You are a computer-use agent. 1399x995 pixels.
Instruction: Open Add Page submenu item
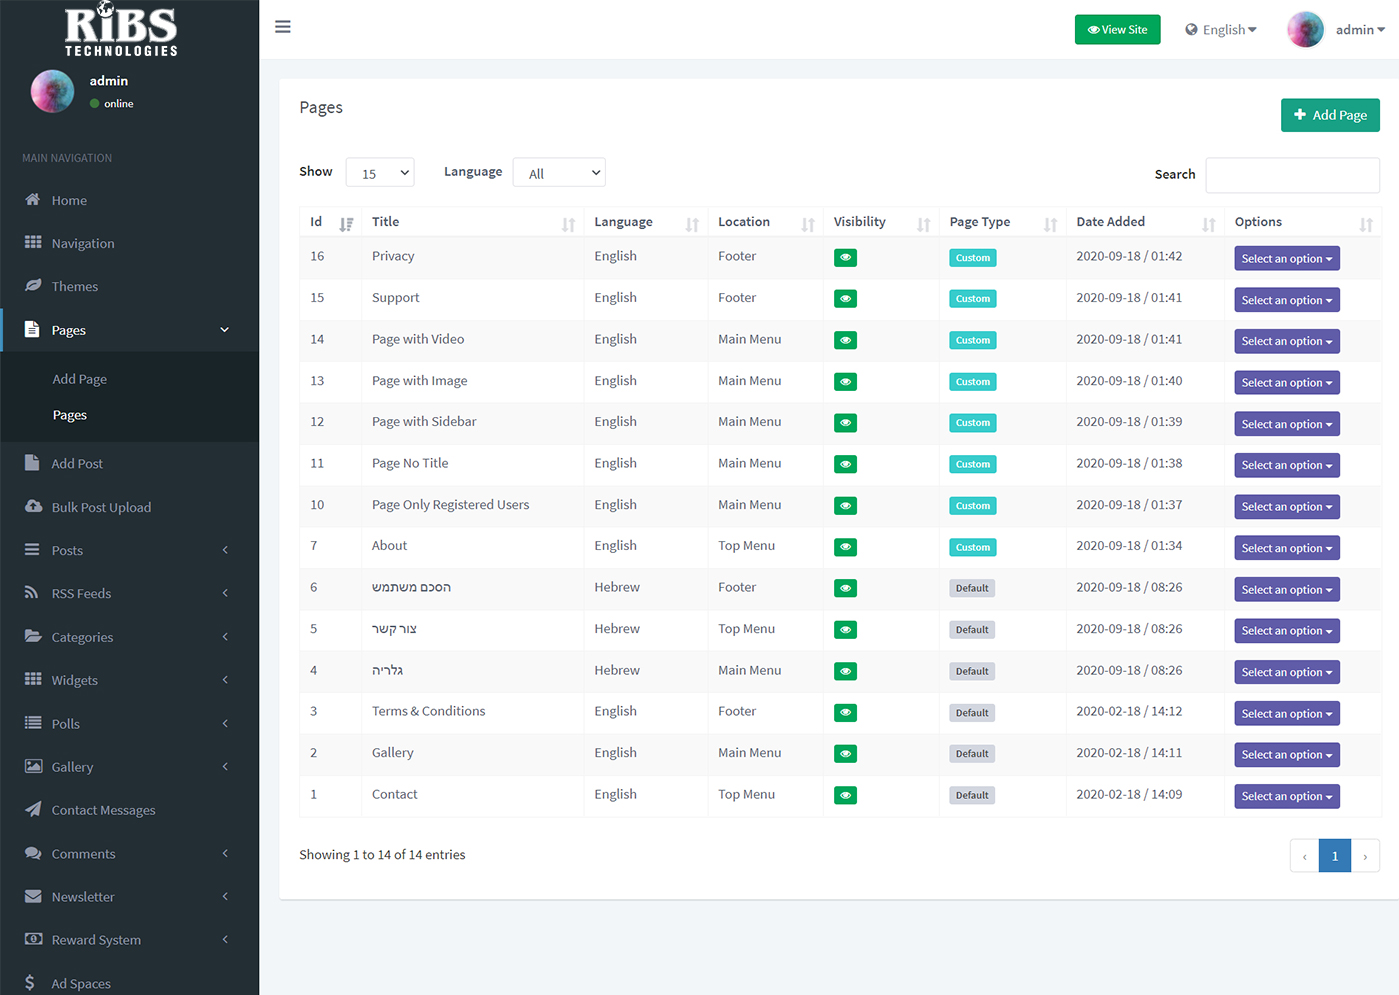coord(80,379)
